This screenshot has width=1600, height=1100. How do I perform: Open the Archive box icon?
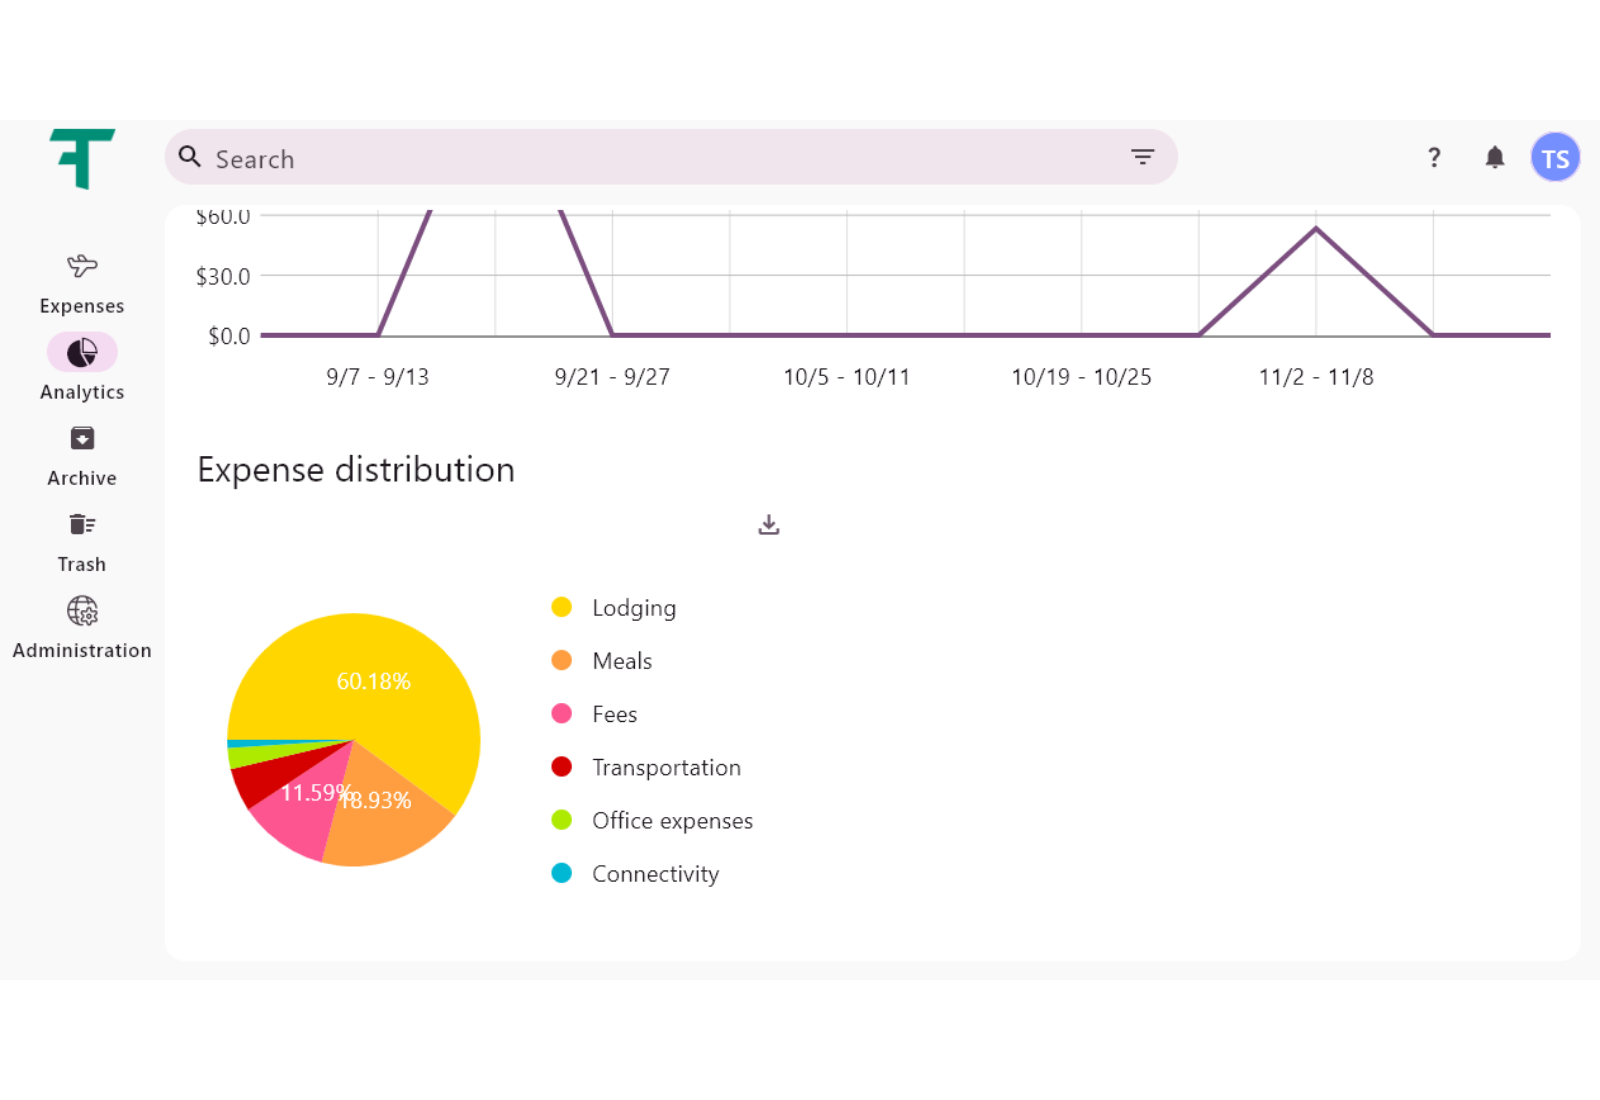[82, 438]
